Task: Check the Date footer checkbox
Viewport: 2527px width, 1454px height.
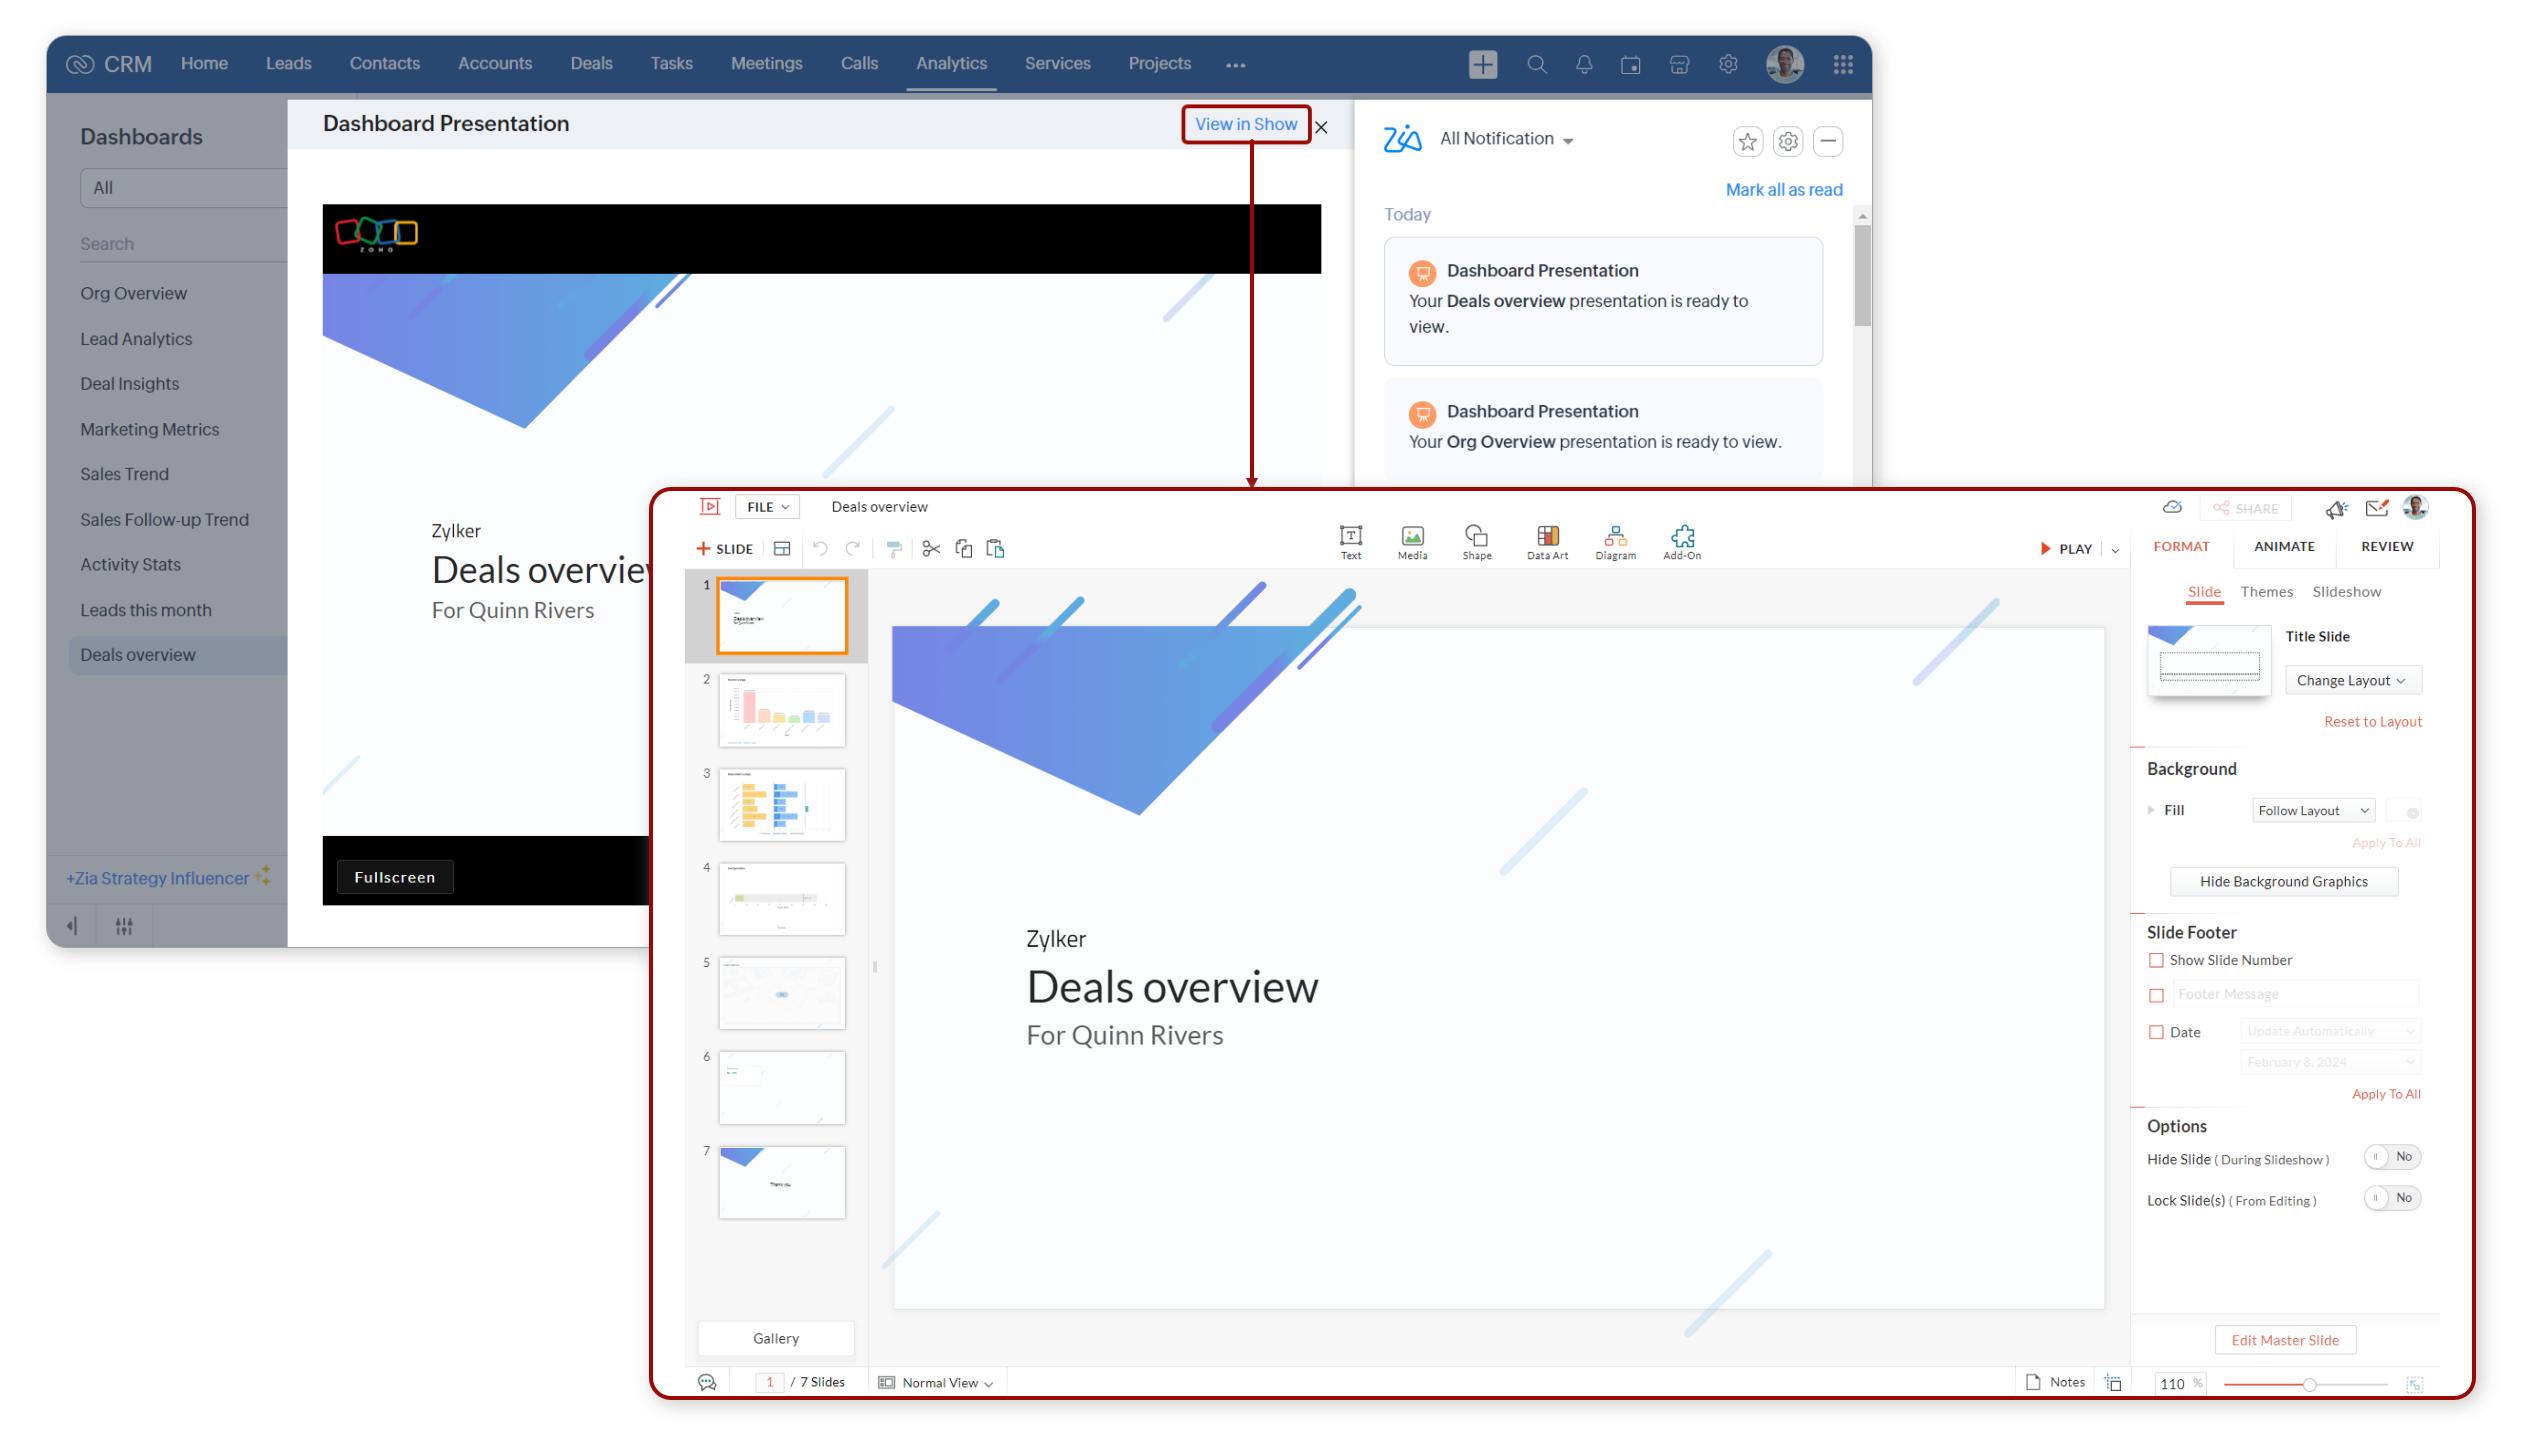Action: click(2155, 1032)
